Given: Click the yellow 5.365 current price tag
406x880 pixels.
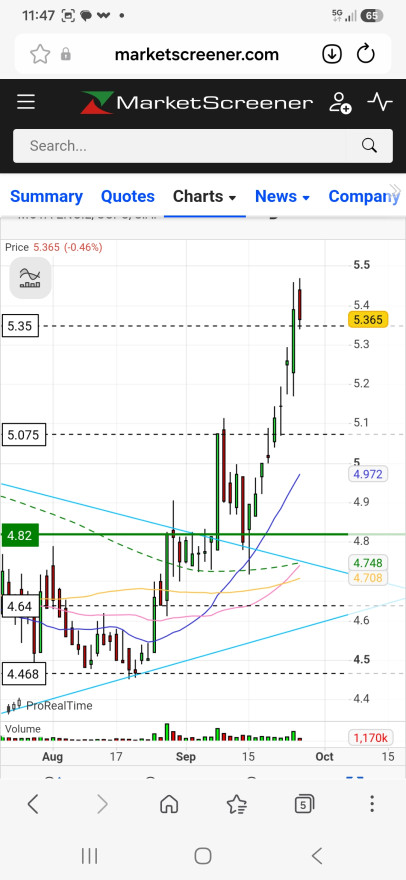Looking at the screenshot, I should click(368, 320).
